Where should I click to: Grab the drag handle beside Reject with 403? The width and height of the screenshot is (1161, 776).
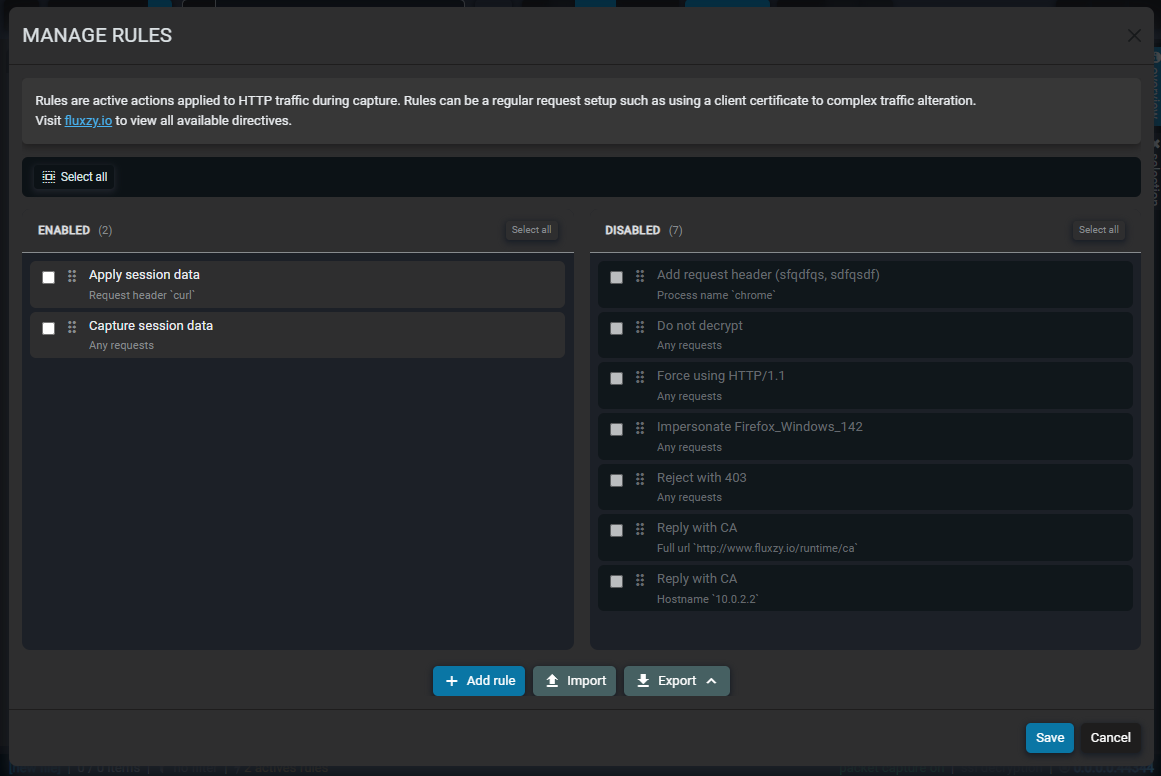pos(639,480)
